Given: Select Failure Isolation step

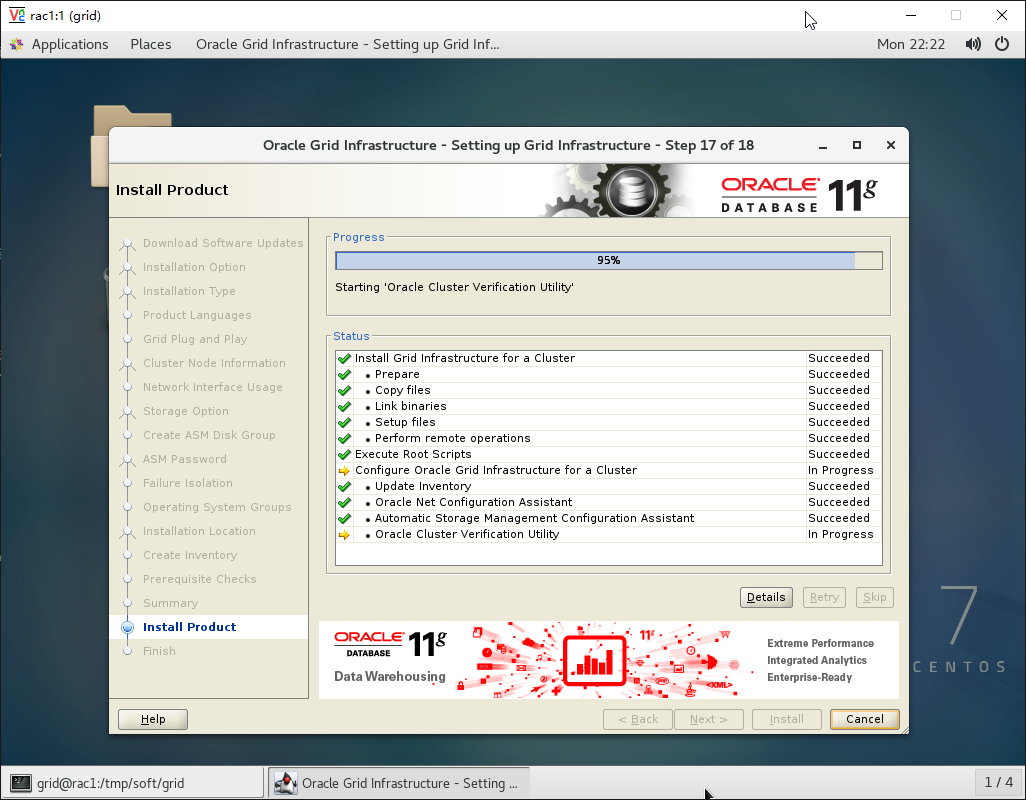Looking at the screenshot, I should point(188,483).
